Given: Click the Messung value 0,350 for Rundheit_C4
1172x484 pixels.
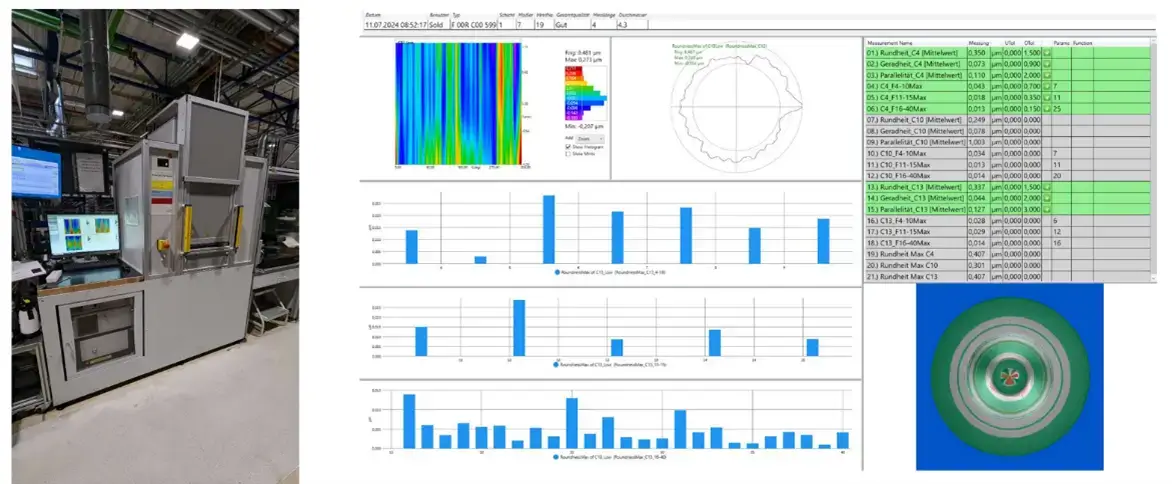Looking at the screenshot, I should pyautogui.click(x=977, y=53).
